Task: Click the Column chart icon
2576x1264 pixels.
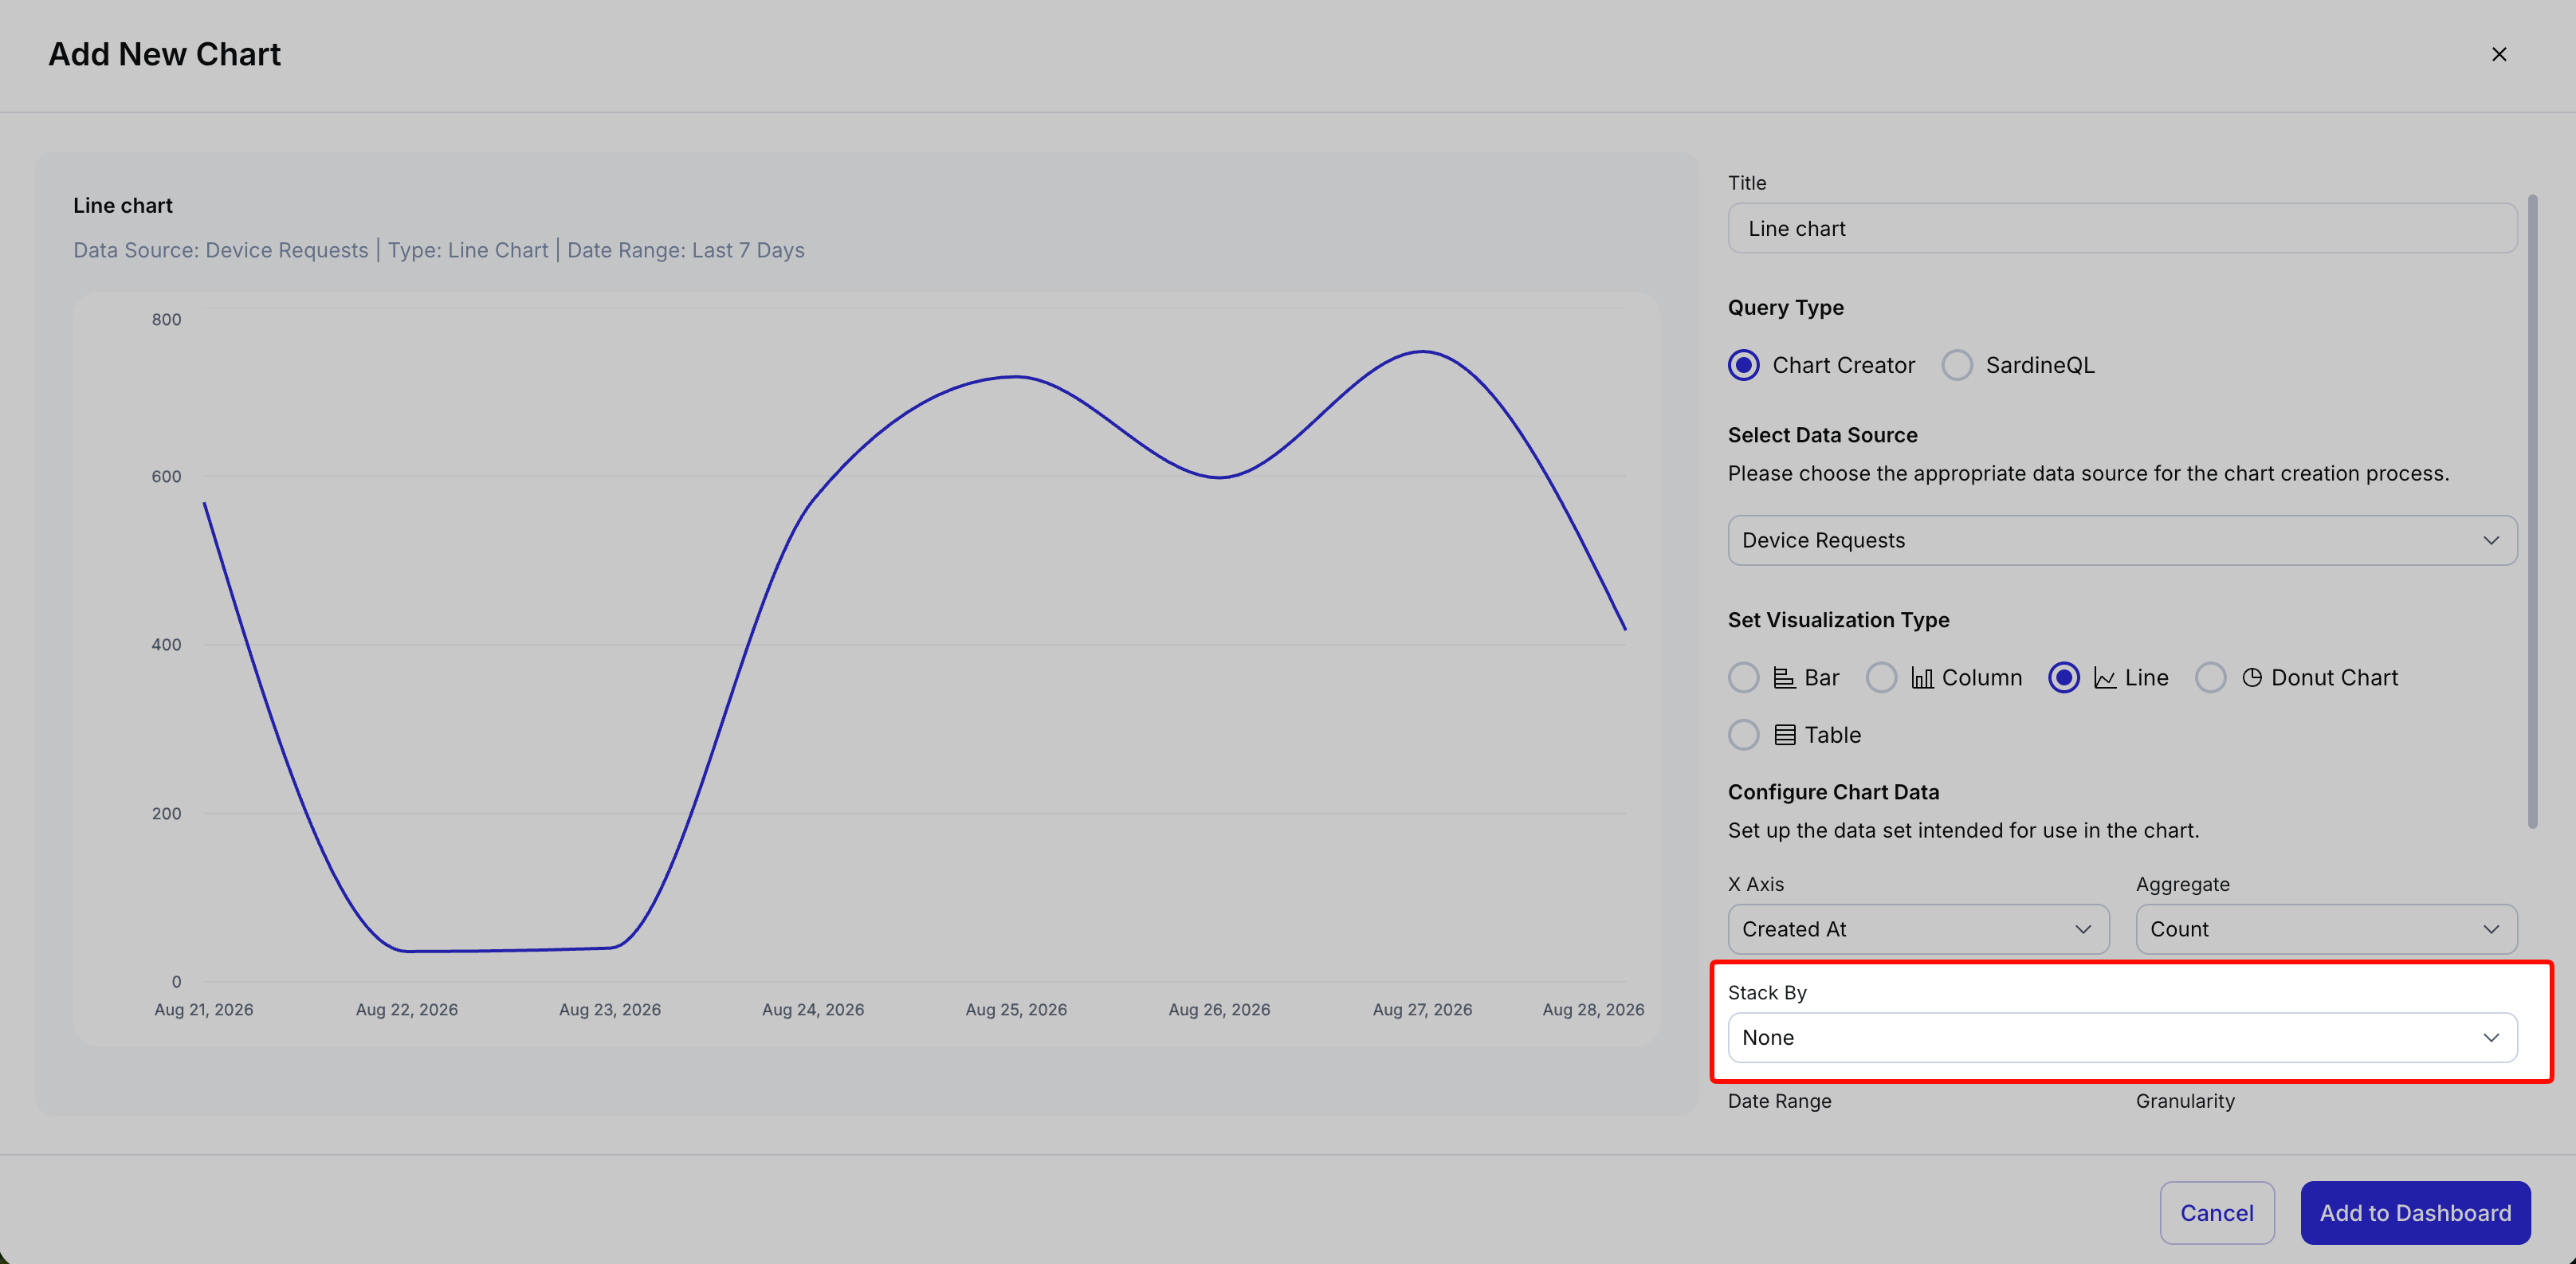Action: coord(1922,678)
